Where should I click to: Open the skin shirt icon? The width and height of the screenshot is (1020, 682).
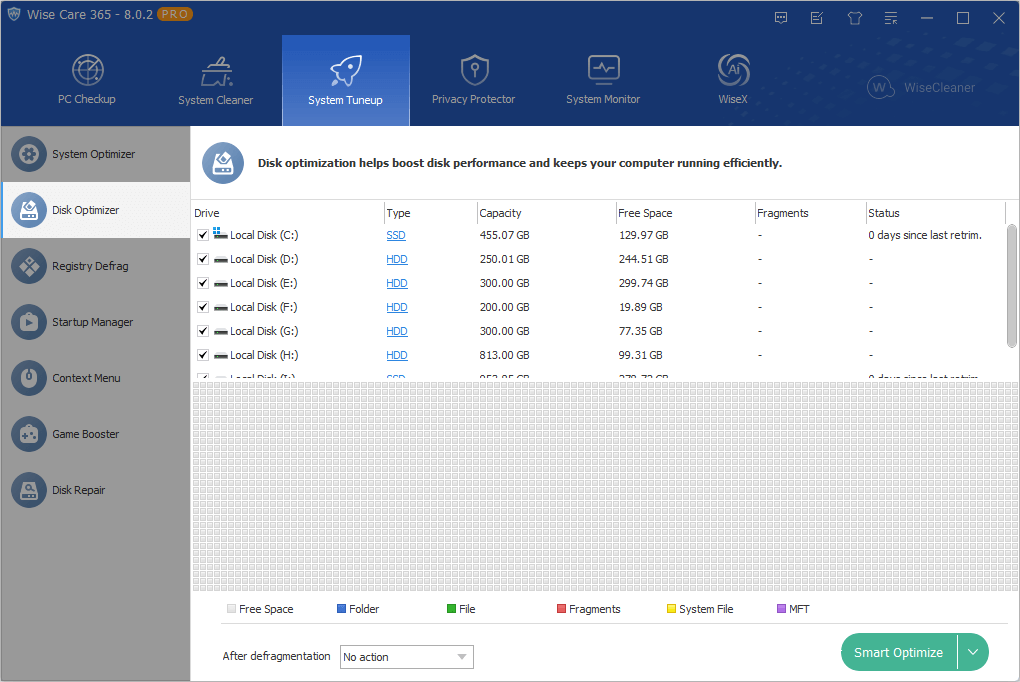(855, 18)
